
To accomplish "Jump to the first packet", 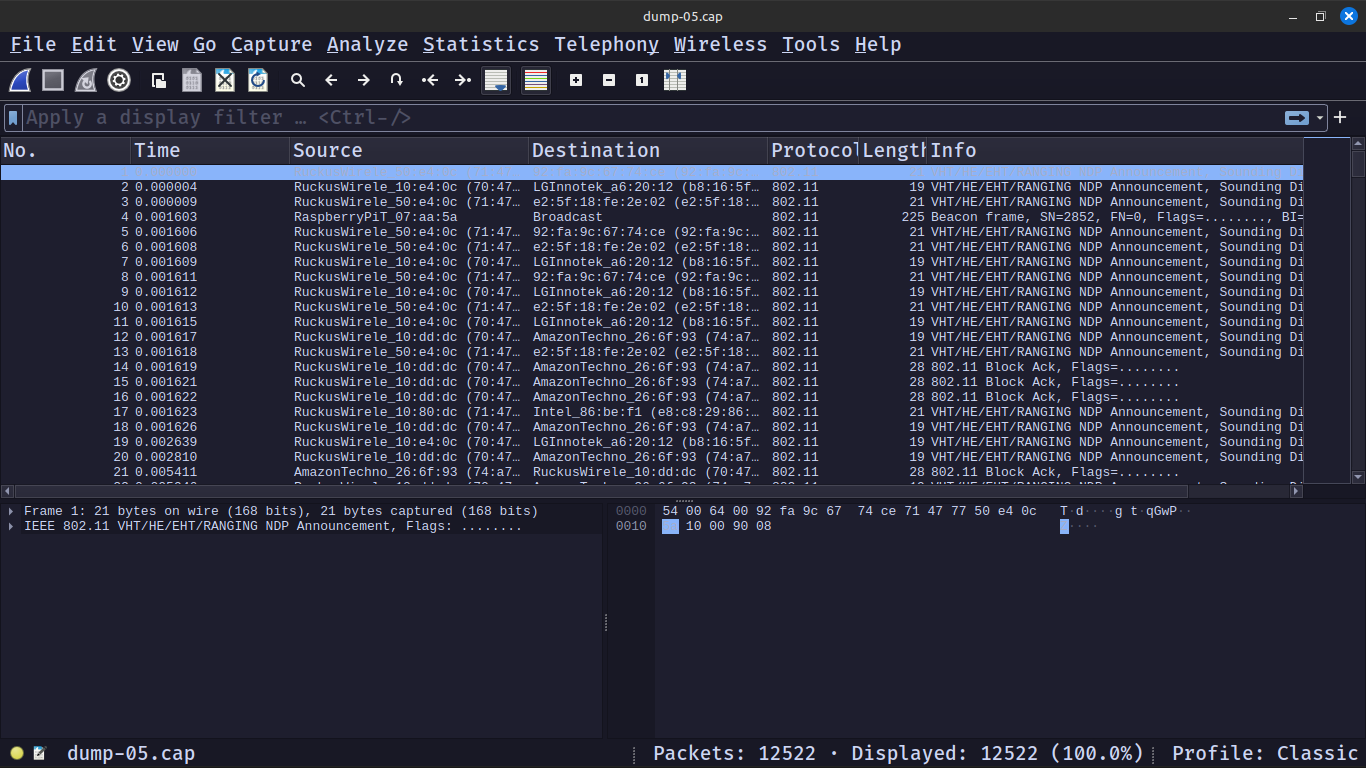I will tap(430, 80).
